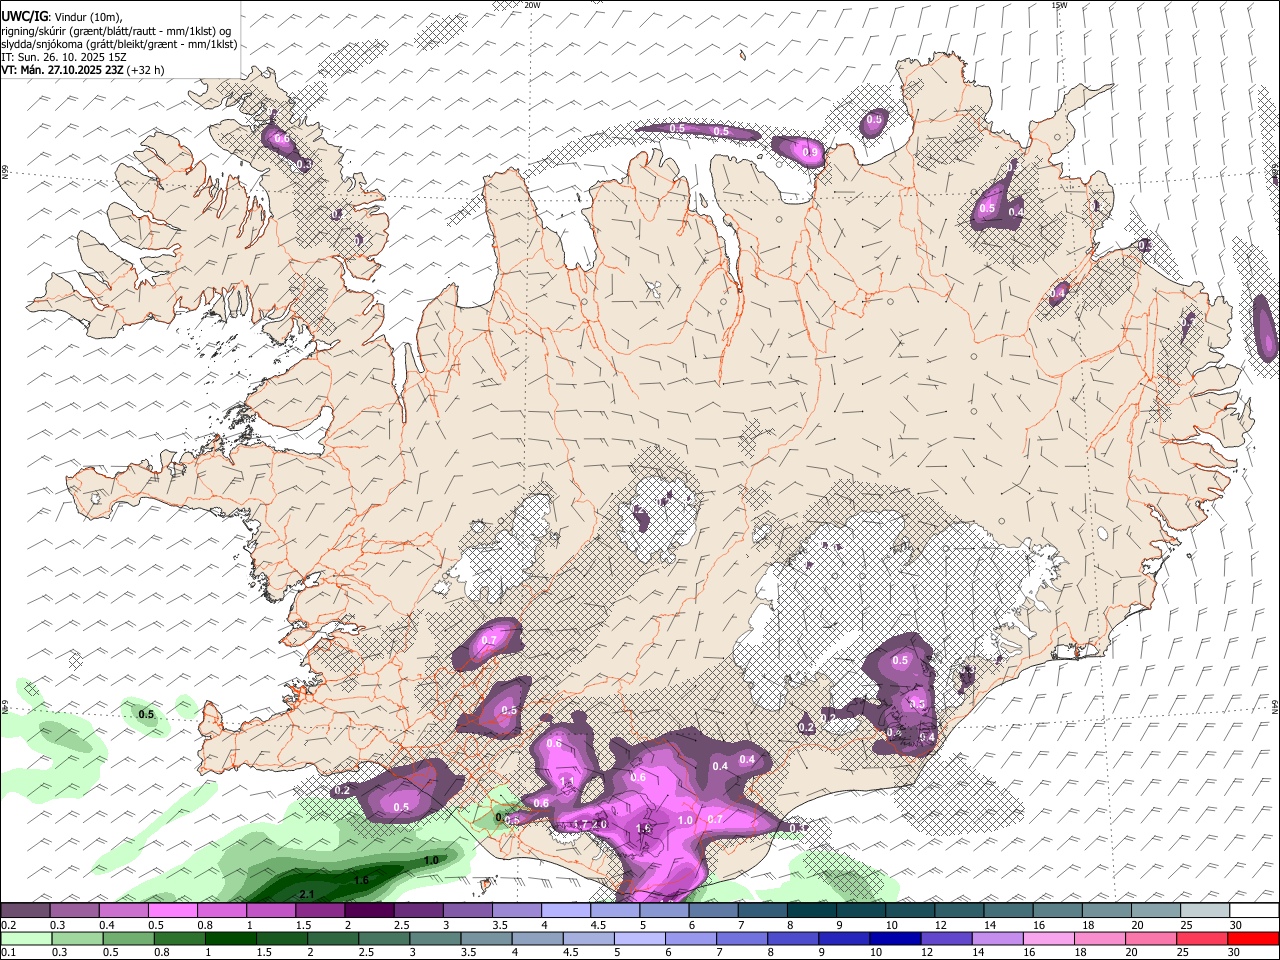Click the '20W' longitude label
The width and height of the screenshot is (1280, 960).
pos(532,5)
